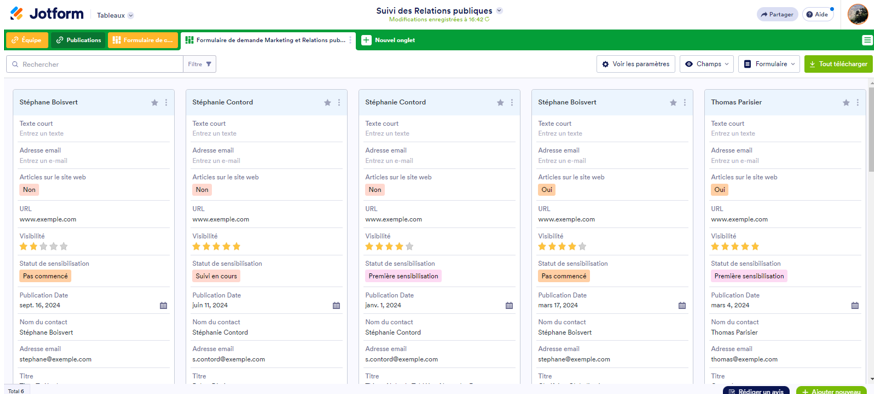Favorite the Thomas Parisier card with its star
874x394 pixels.
pyautogui.click(x=846, y=103)
